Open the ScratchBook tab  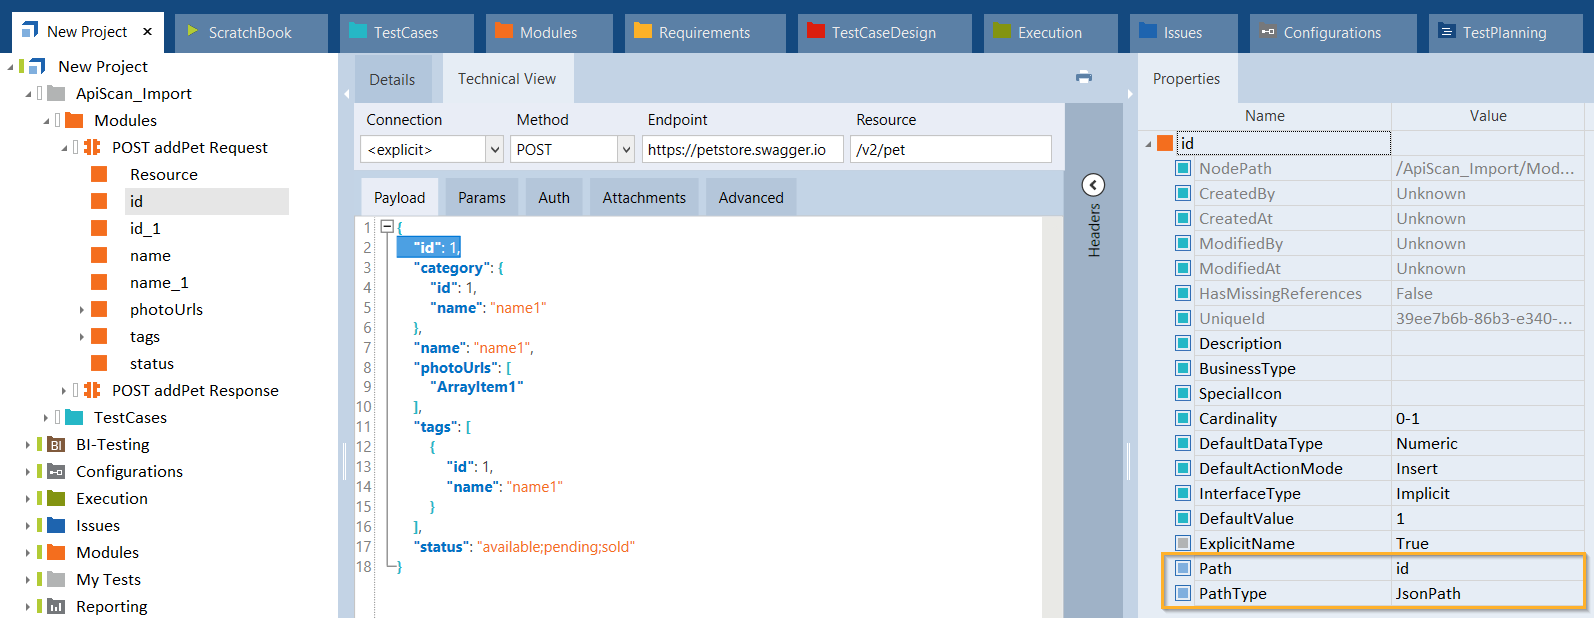click(x=250, y=33)
